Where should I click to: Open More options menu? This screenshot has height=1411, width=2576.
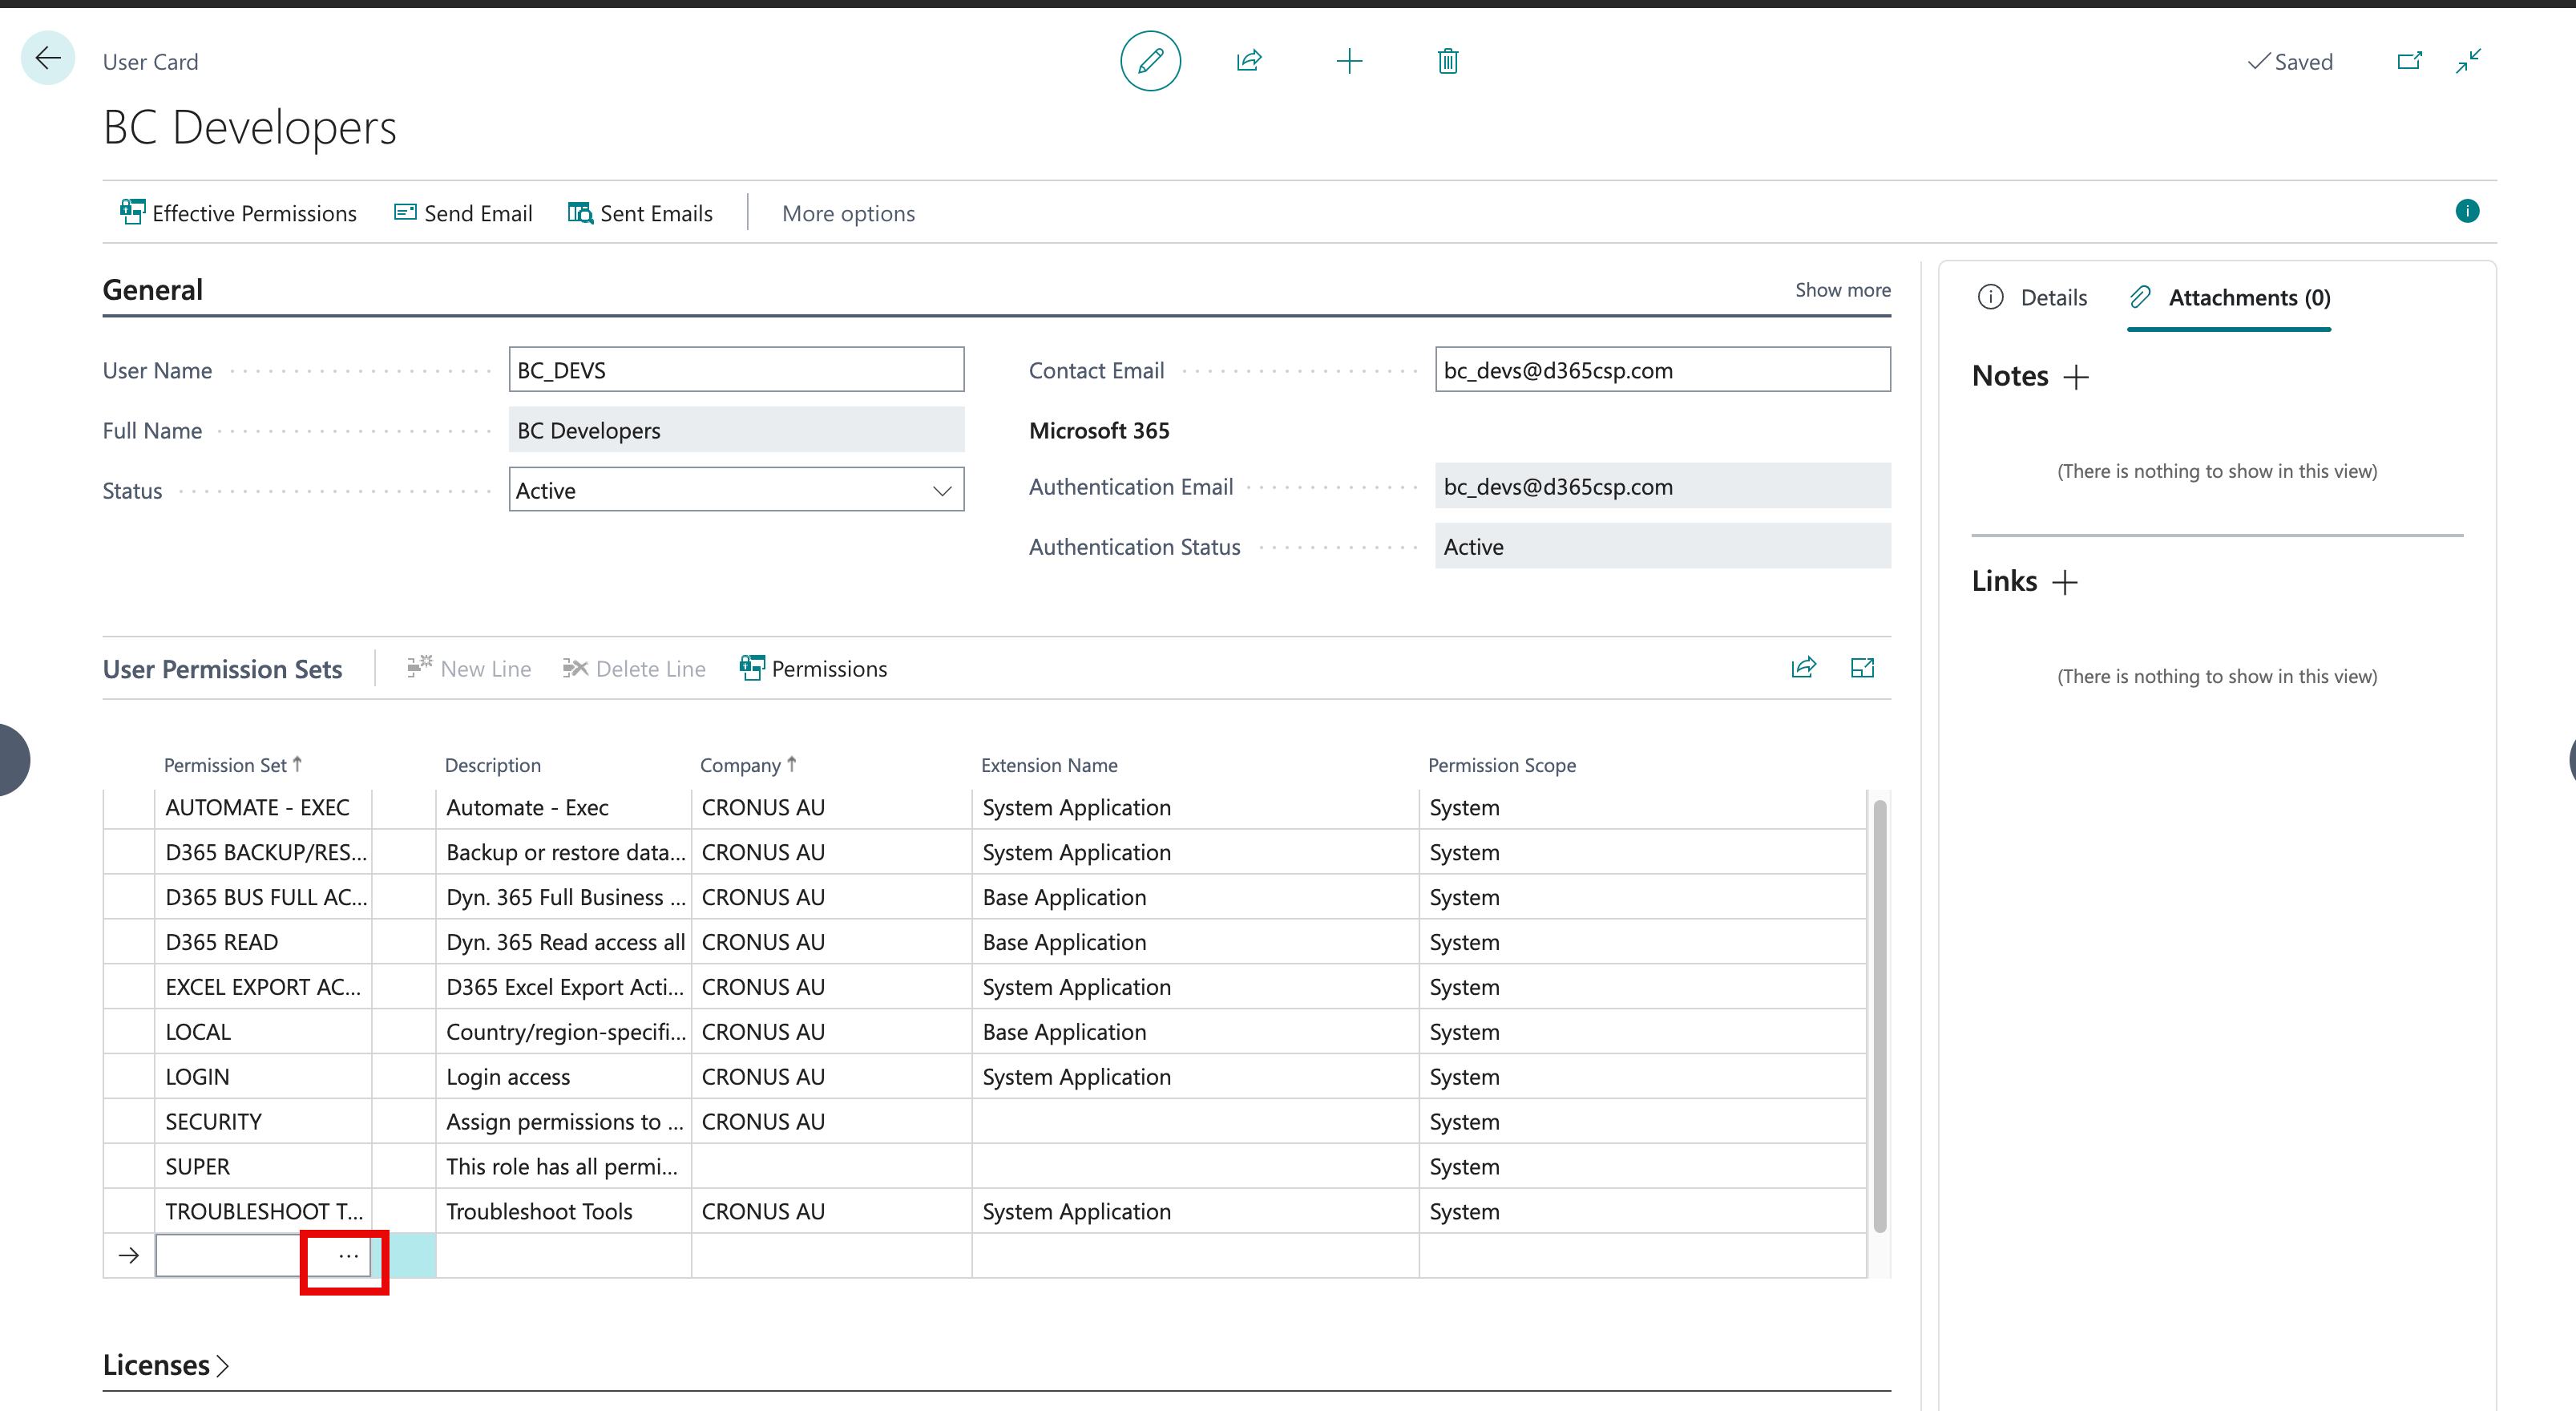click(848, 213)
